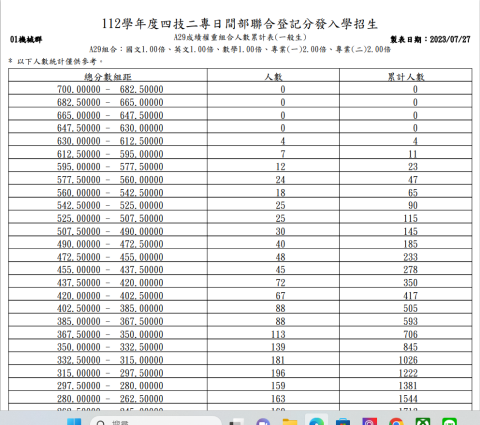The image size is (480, 425).
Task: Select range 385.00000 - 367.50000
Action: (110, 321)
